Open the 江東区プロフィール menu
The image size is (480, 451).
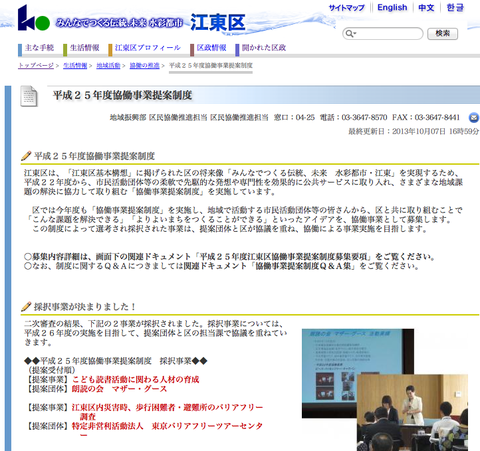pyautogui.click(x=148, y=48)
